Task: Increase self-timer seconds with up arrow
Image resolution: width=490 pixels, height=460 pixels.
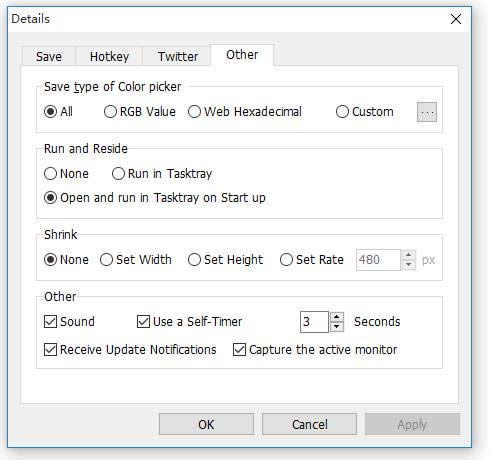Action: [x=337, y=317]
